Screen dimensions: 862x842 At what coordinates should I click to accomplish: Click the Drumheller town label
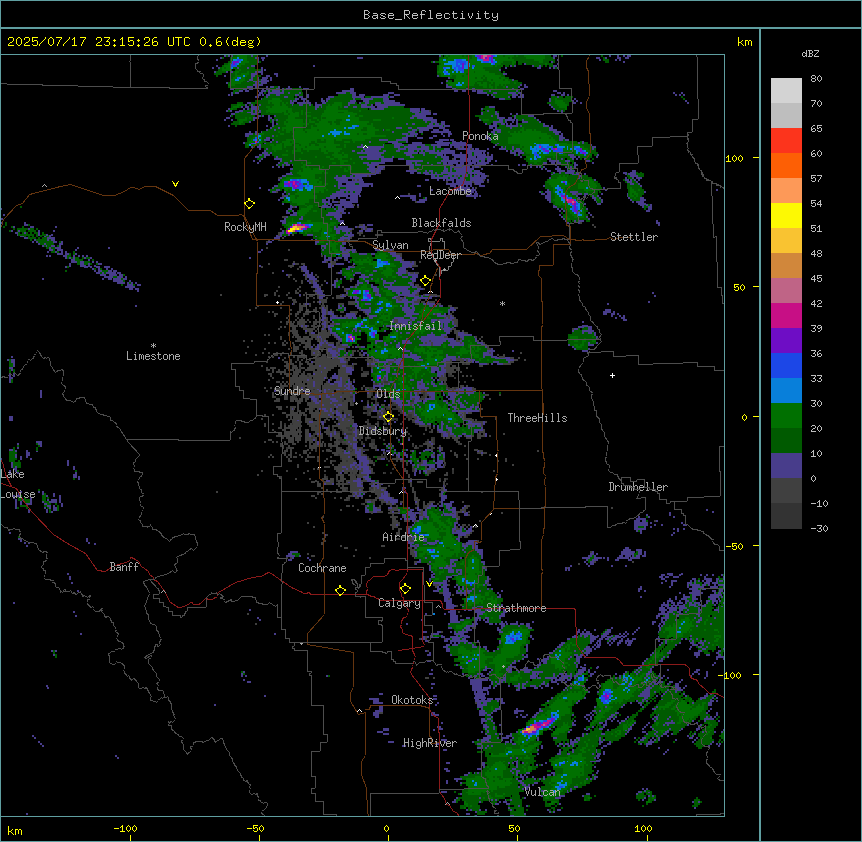click(638, 487)
